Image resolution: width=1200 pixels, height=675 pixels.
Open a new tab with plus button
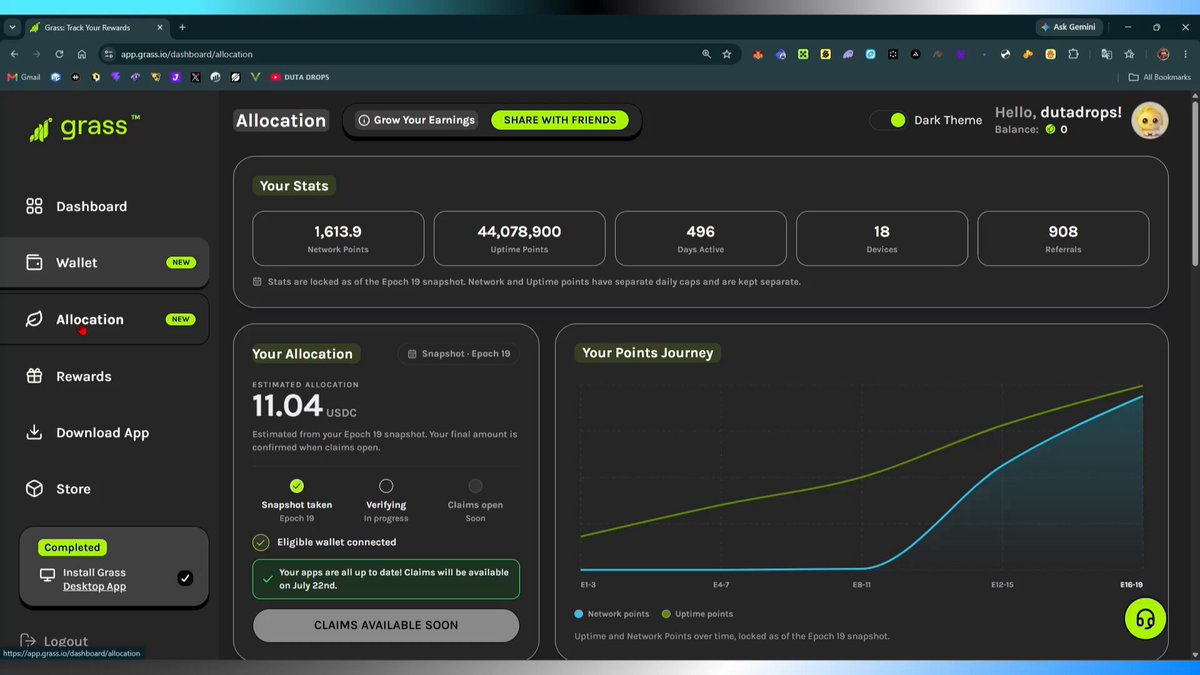[x=182, y=27]
